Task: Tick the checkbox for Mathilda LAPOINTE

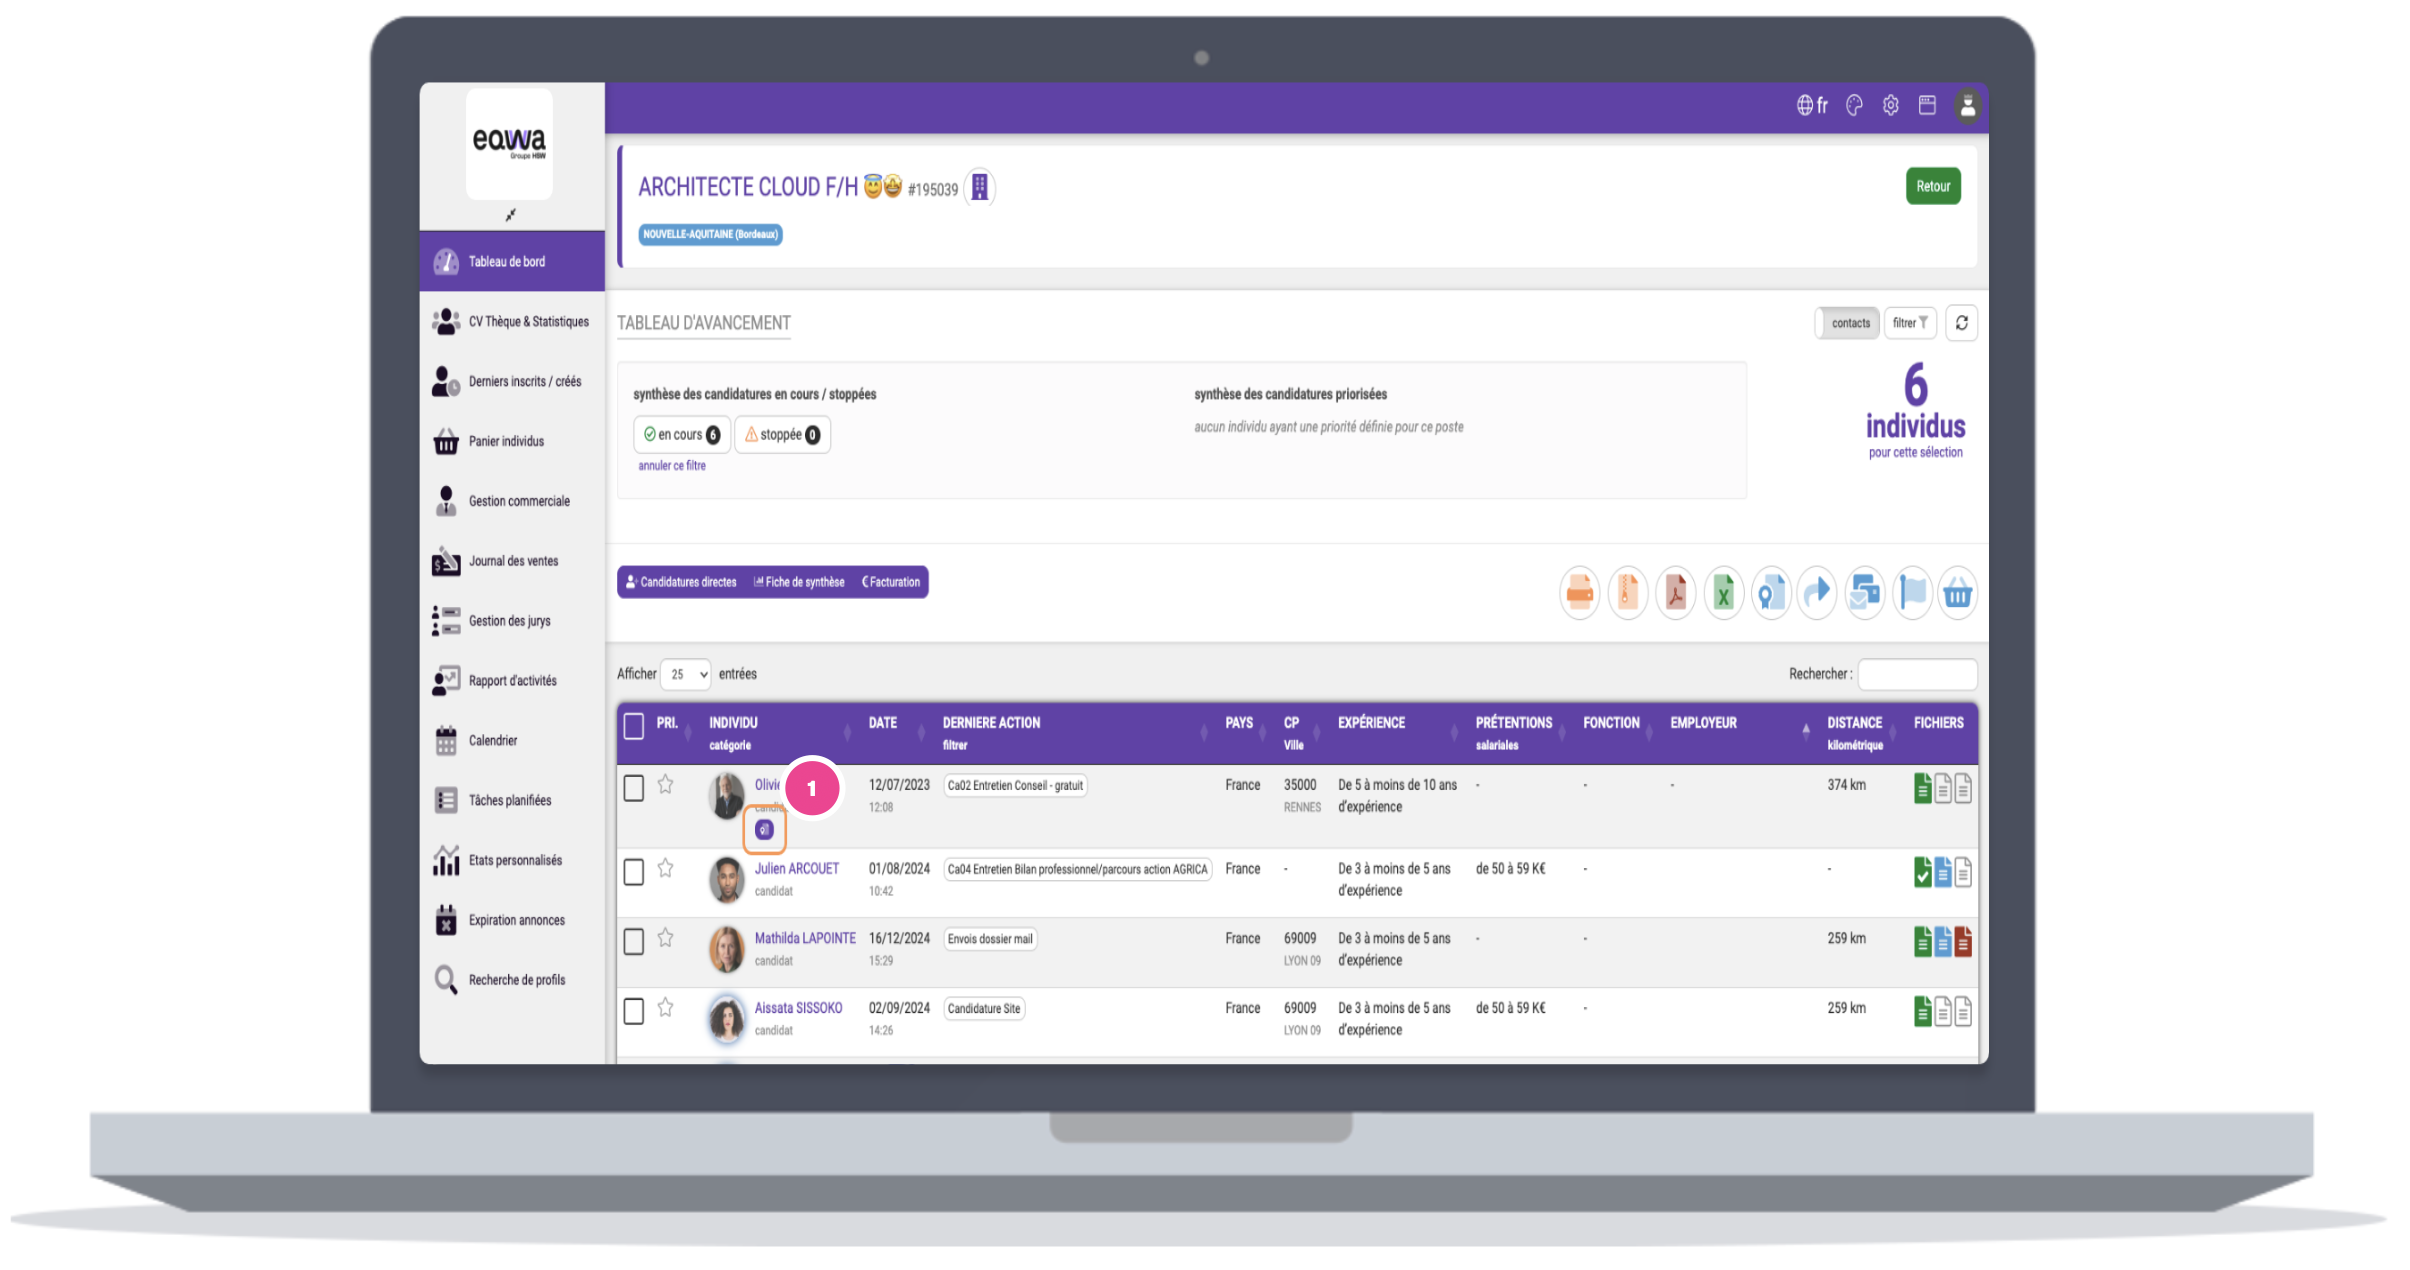Action: pyautogui.click(x=634, y=942)
